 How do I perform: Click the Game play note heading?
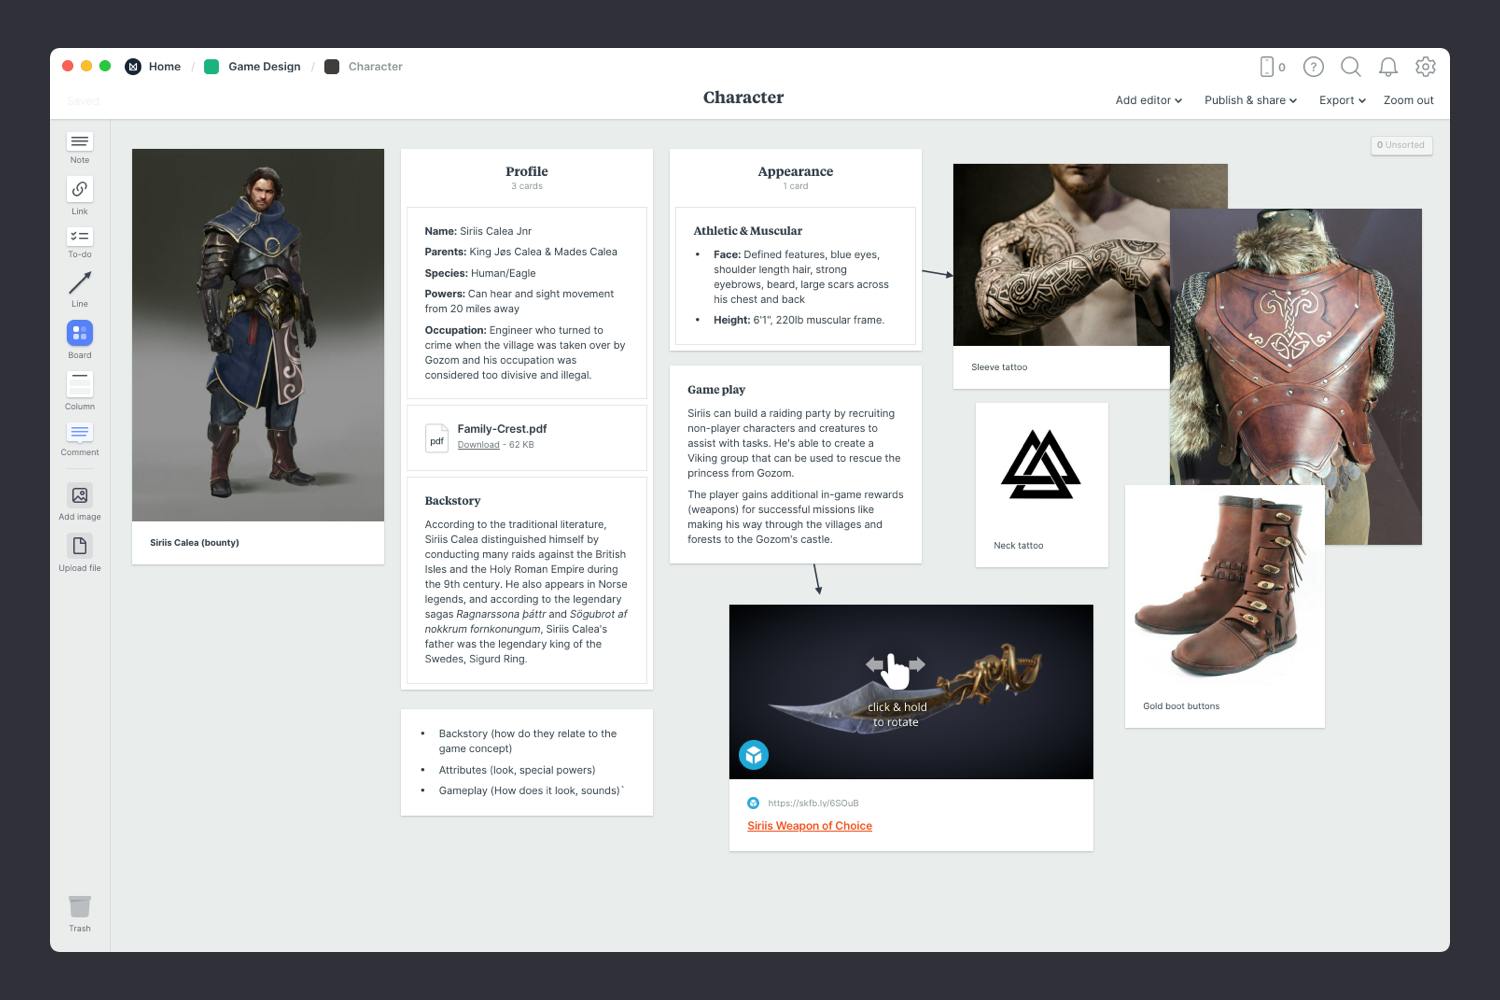pos(716,390)
